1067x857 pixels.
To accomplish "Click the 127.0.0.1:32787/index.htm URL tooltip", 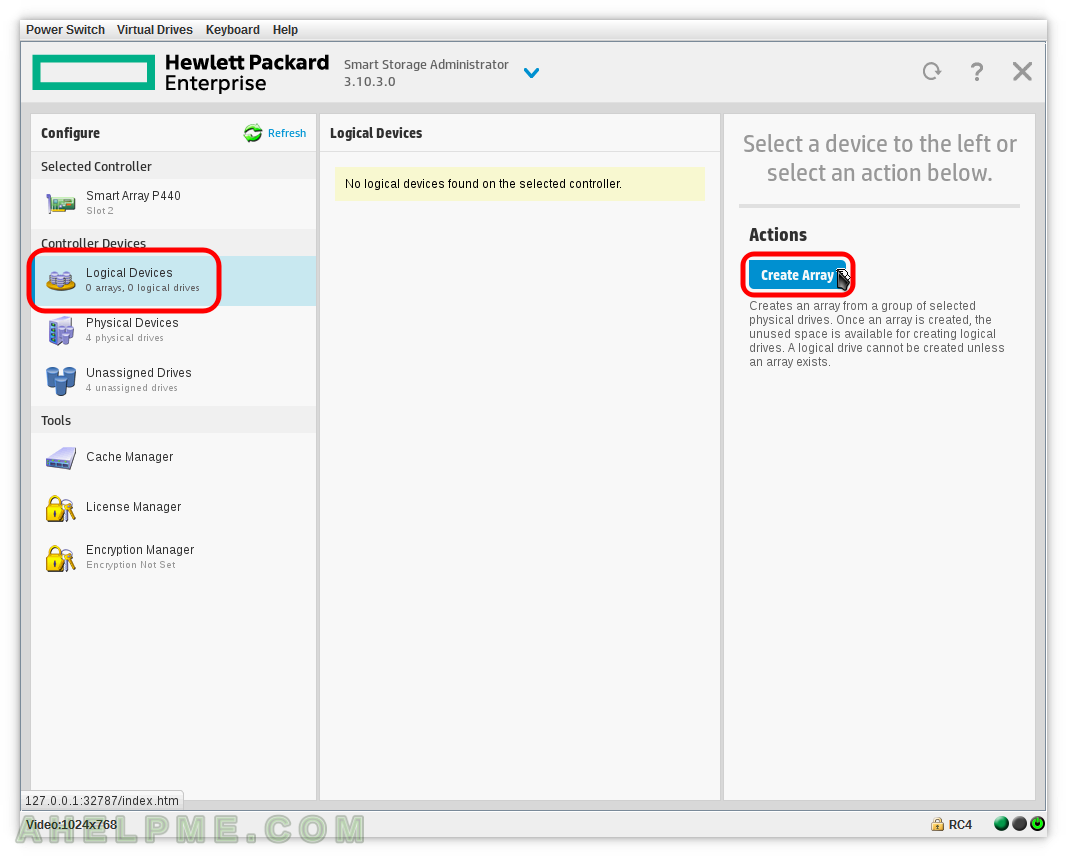I will click(x=102, y=801).
